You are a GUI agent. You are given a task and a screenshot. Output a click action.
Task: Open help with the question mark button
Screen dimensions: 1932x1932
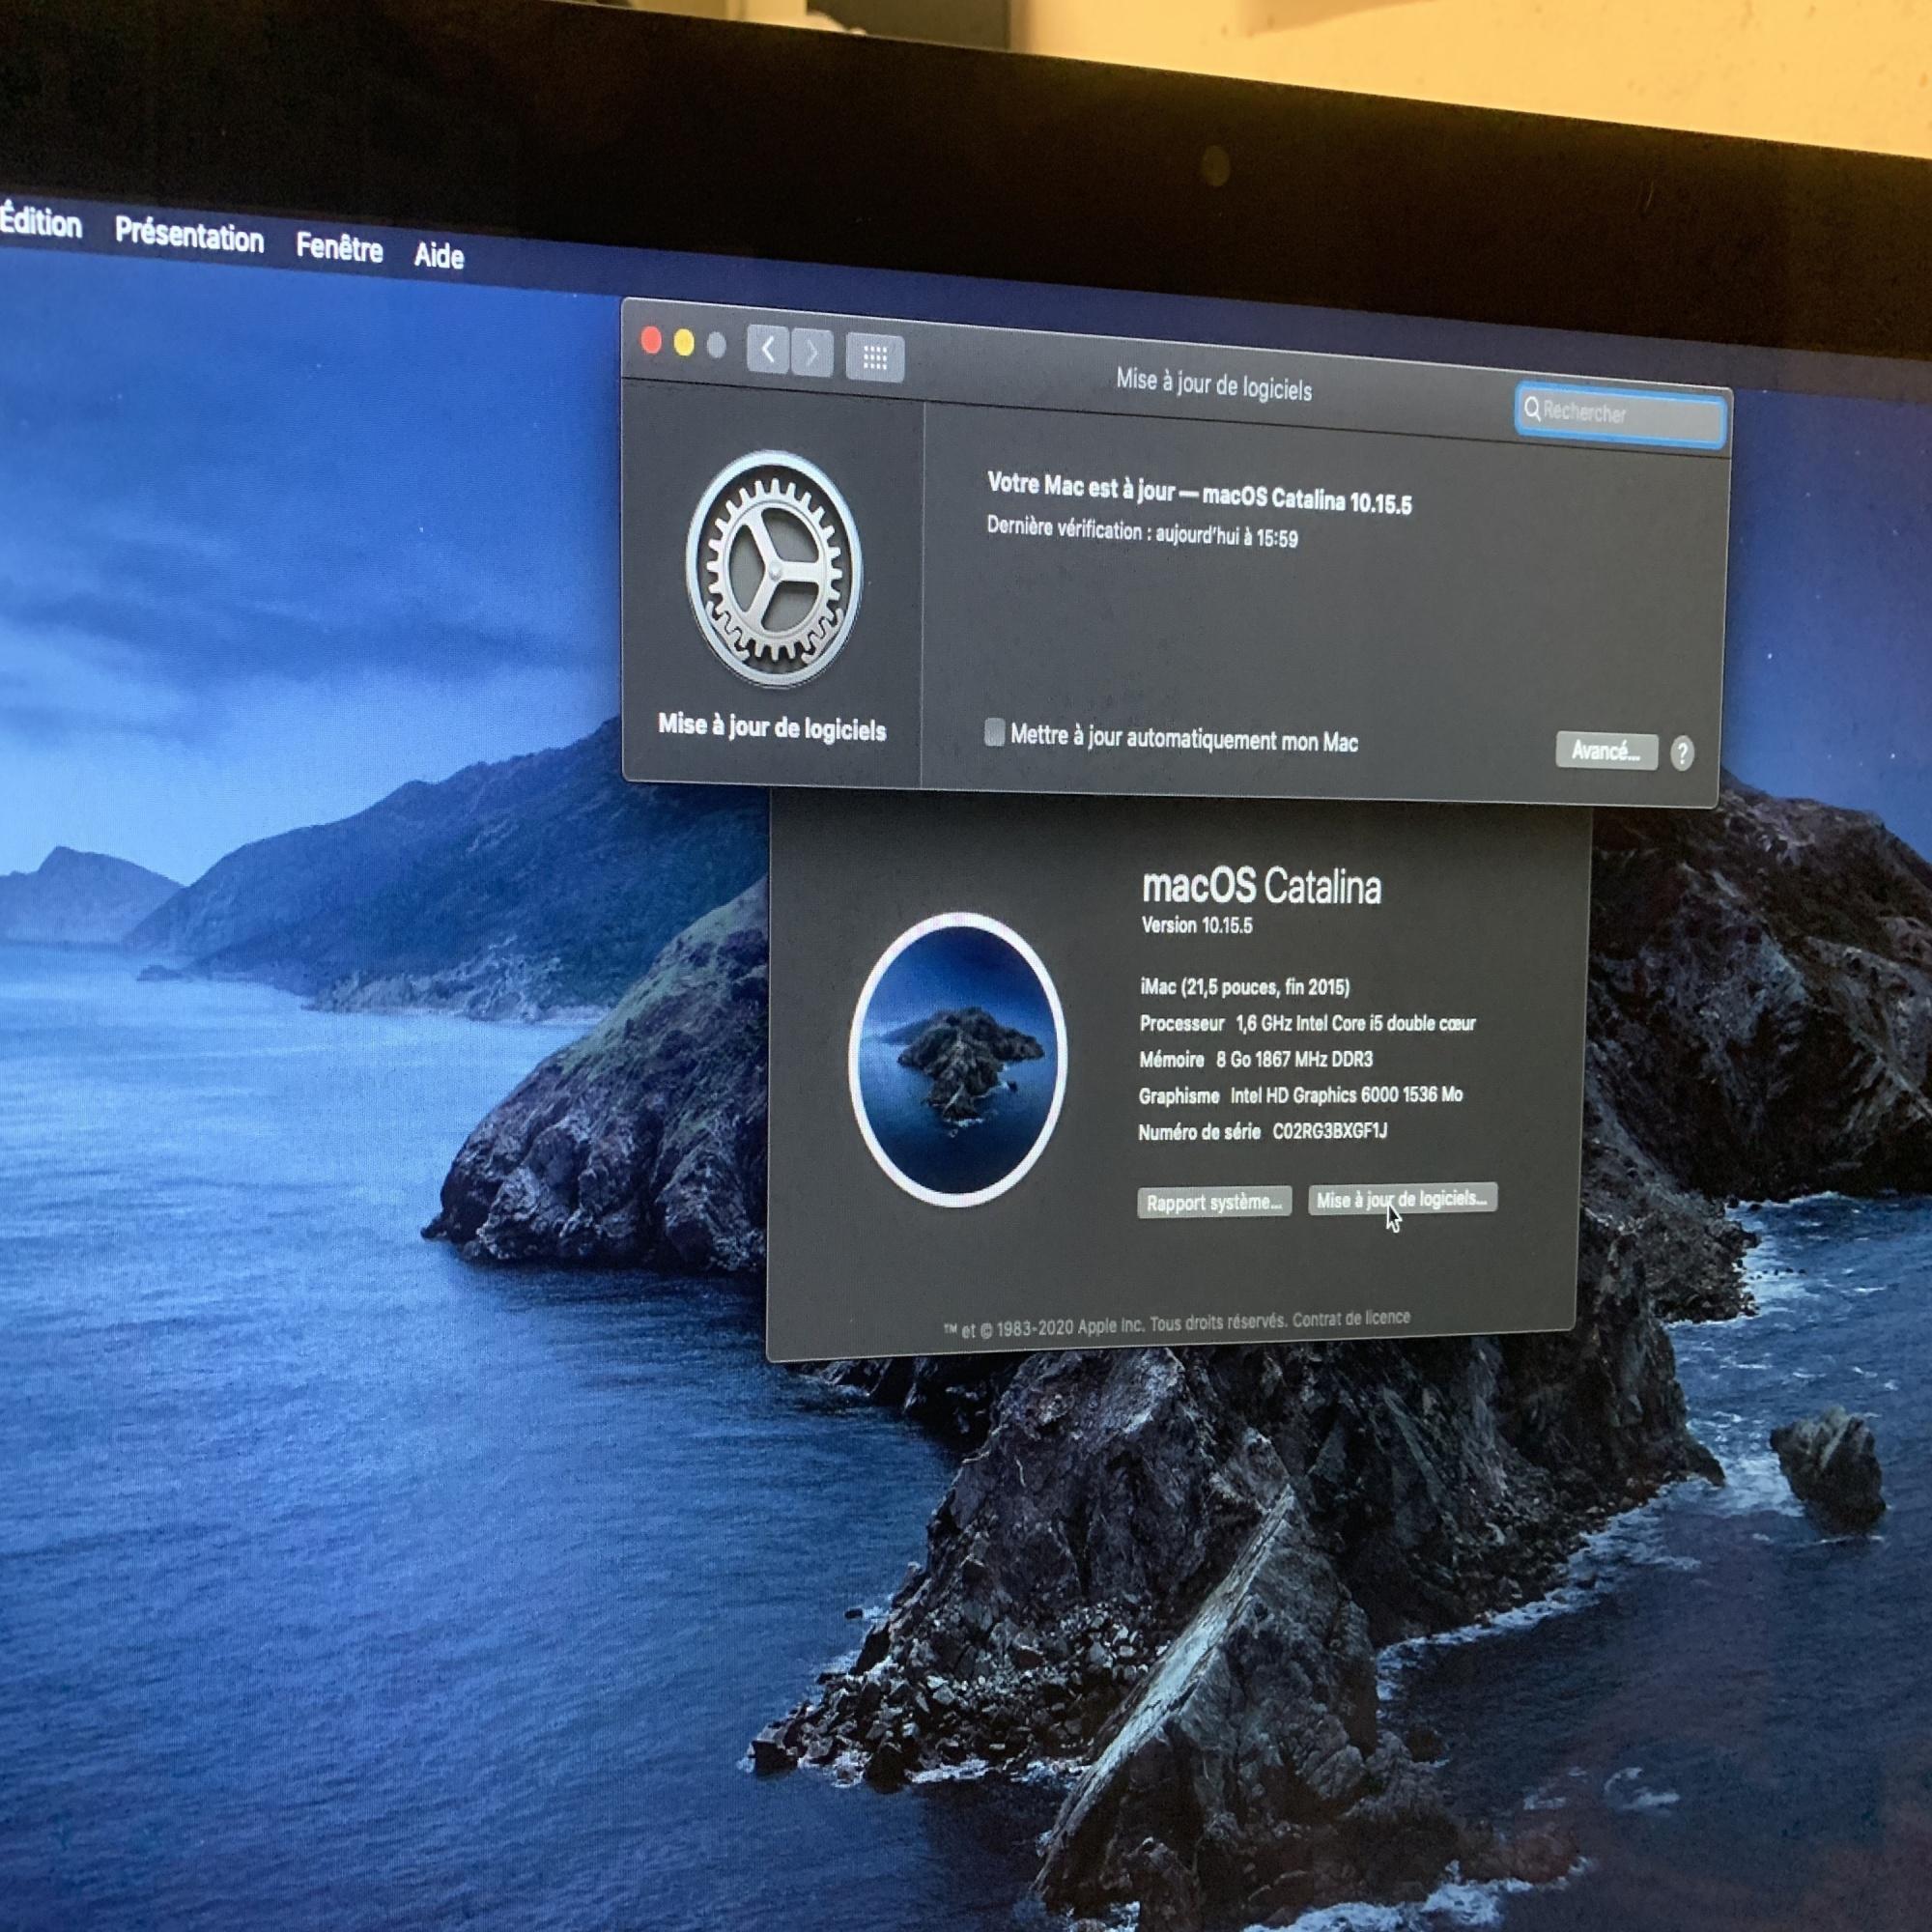click(x=1682, y=753)
